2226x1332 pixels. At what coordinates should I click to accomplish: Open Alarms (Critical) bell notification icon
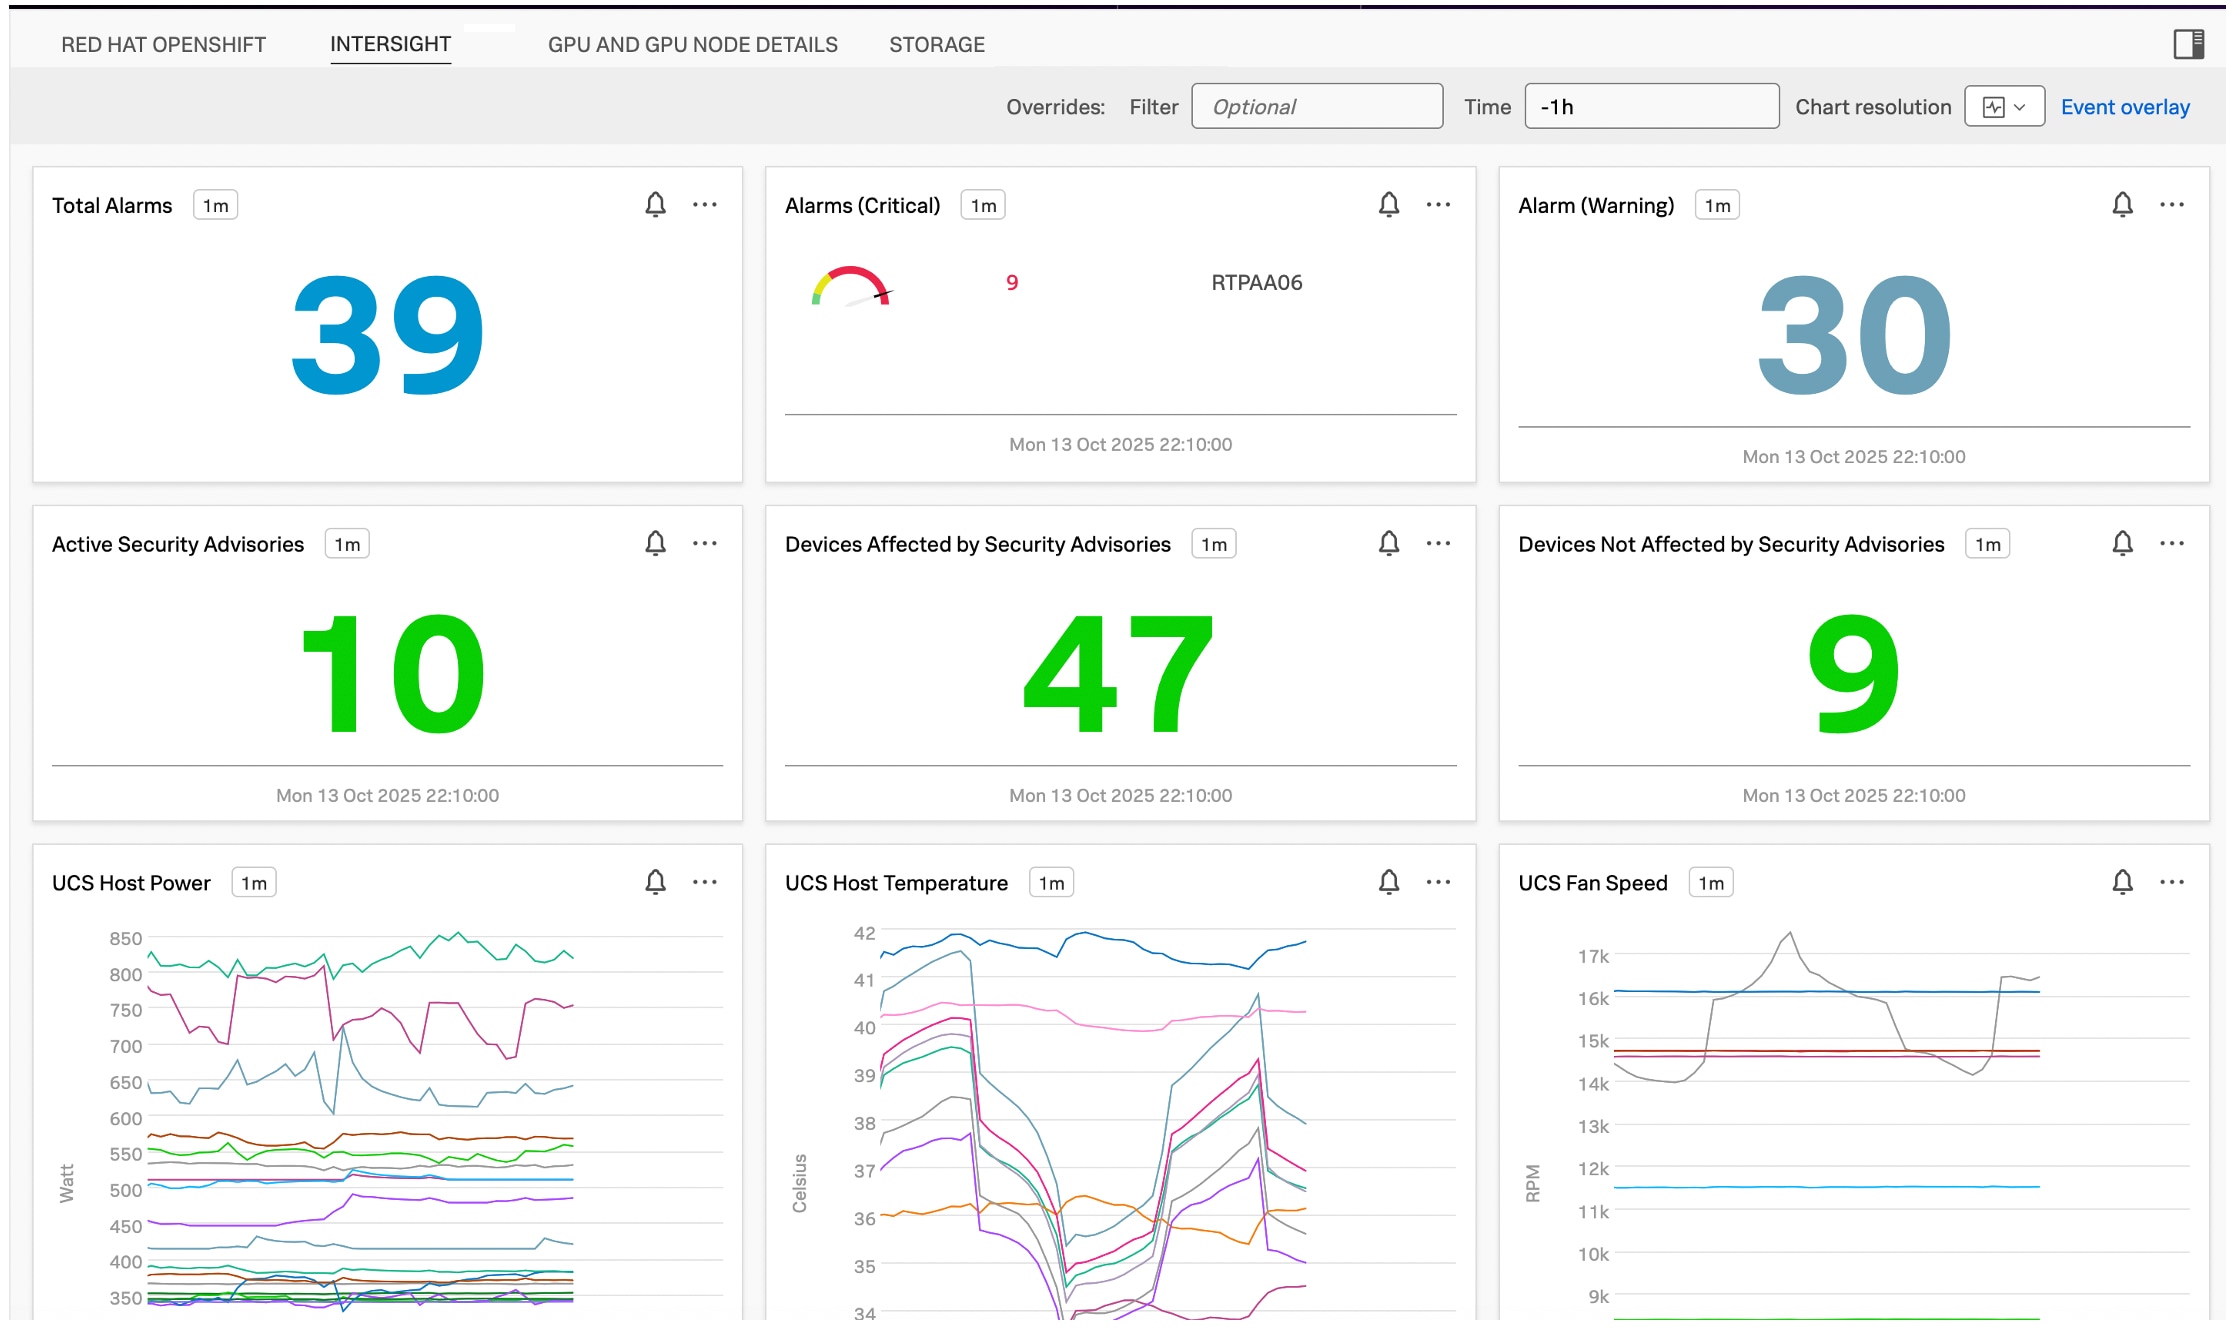[x=1388, y=205]
